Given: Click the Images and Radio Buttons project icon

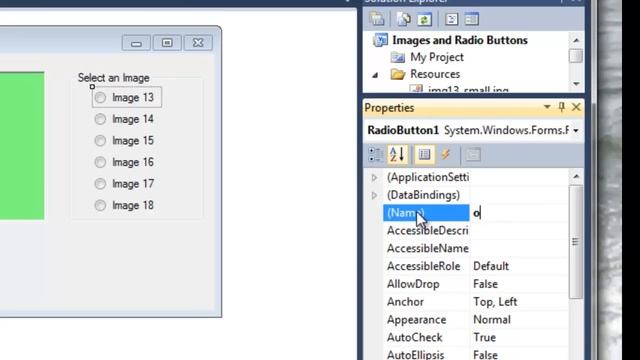Looking at the screenshot, I should click(380, 40).
